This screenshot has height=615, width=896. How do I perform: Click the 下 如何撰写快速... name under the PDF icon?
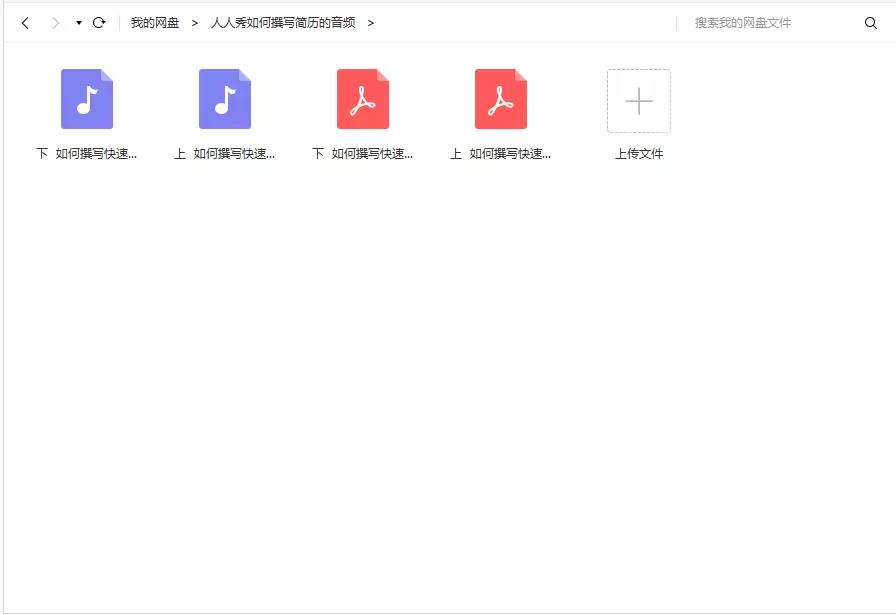(363, 154)
